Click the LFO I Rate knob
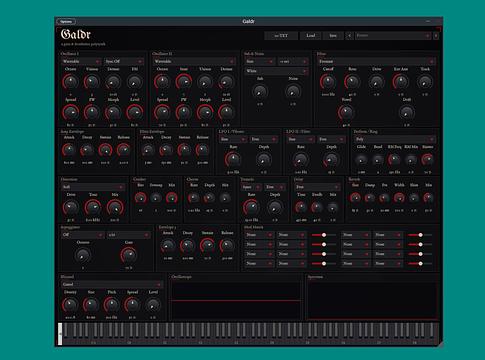This screenshot has height=360, width=485. 233,160
